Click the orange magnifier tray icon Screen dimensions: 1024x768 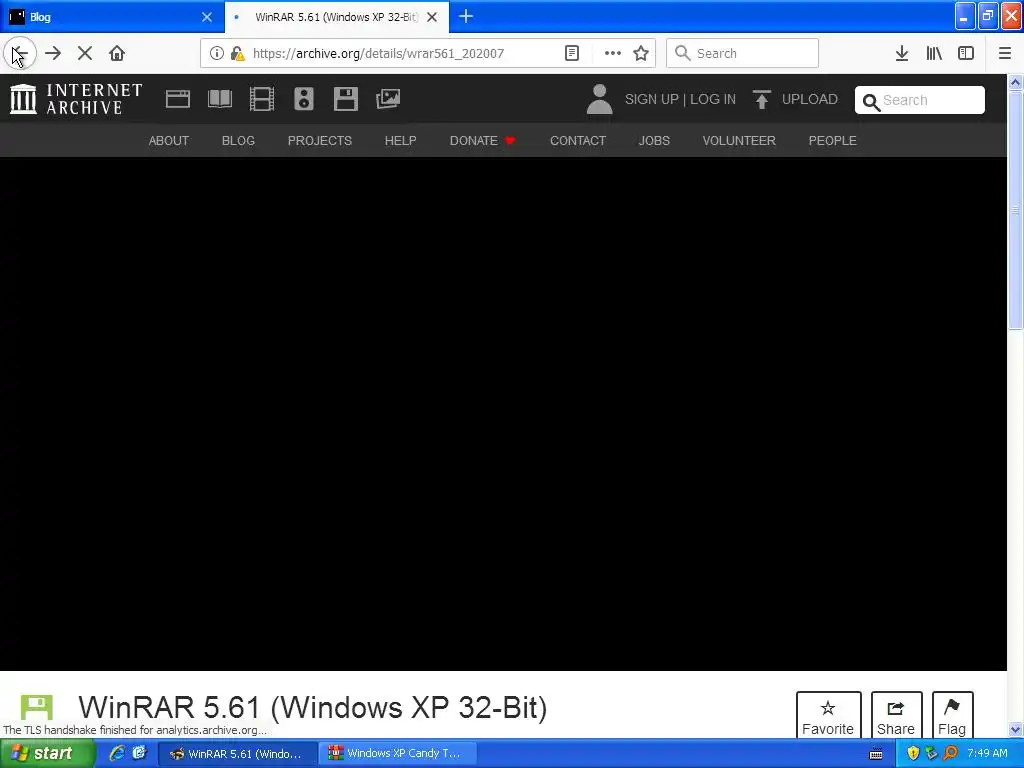point(950,754)
